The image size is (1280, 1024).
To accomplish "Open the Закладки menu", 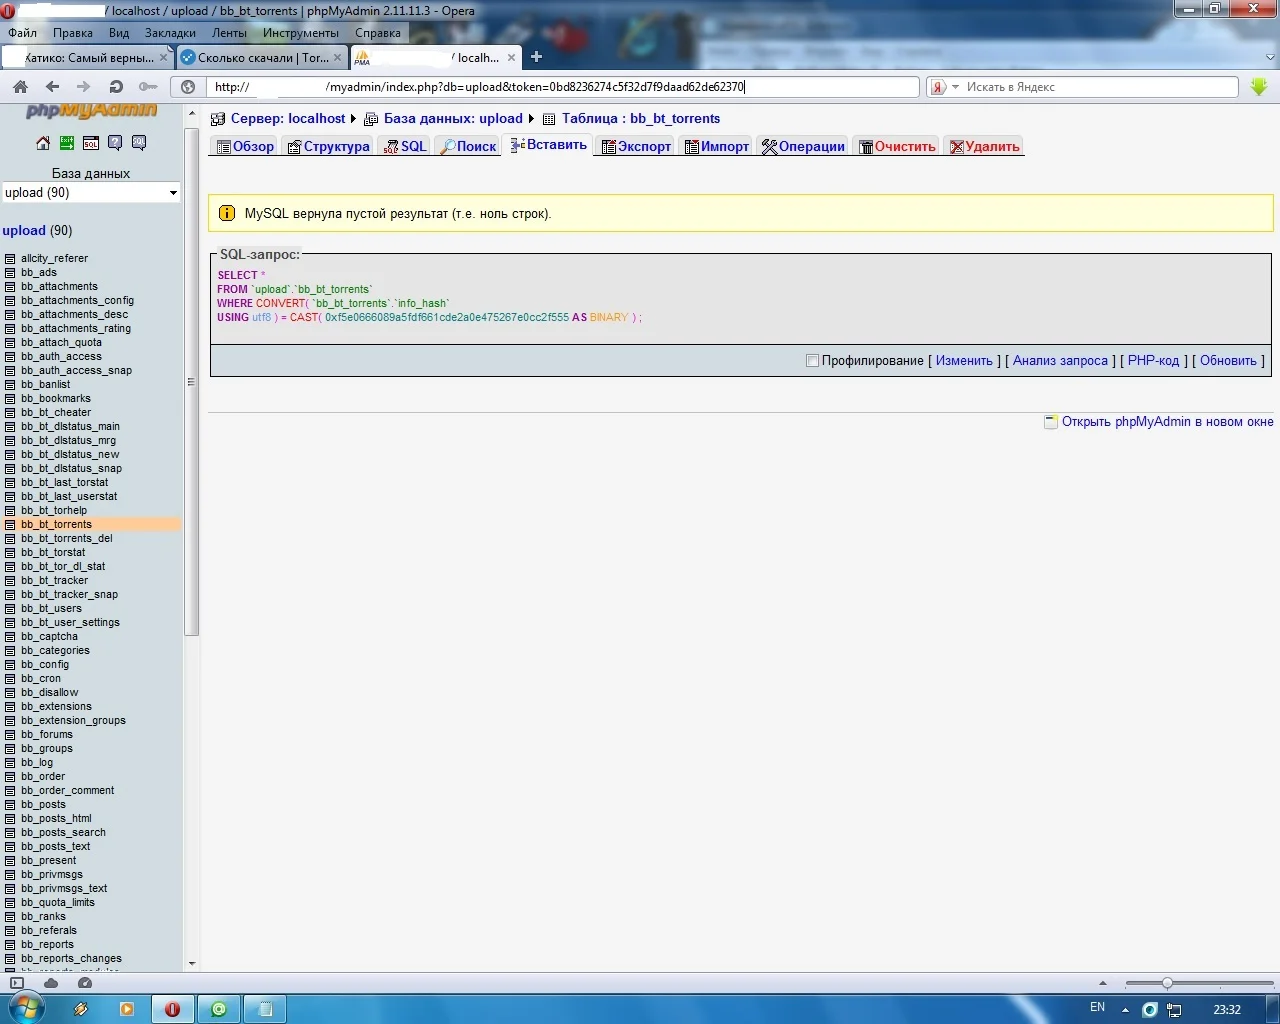I will (x=170, y=33).
